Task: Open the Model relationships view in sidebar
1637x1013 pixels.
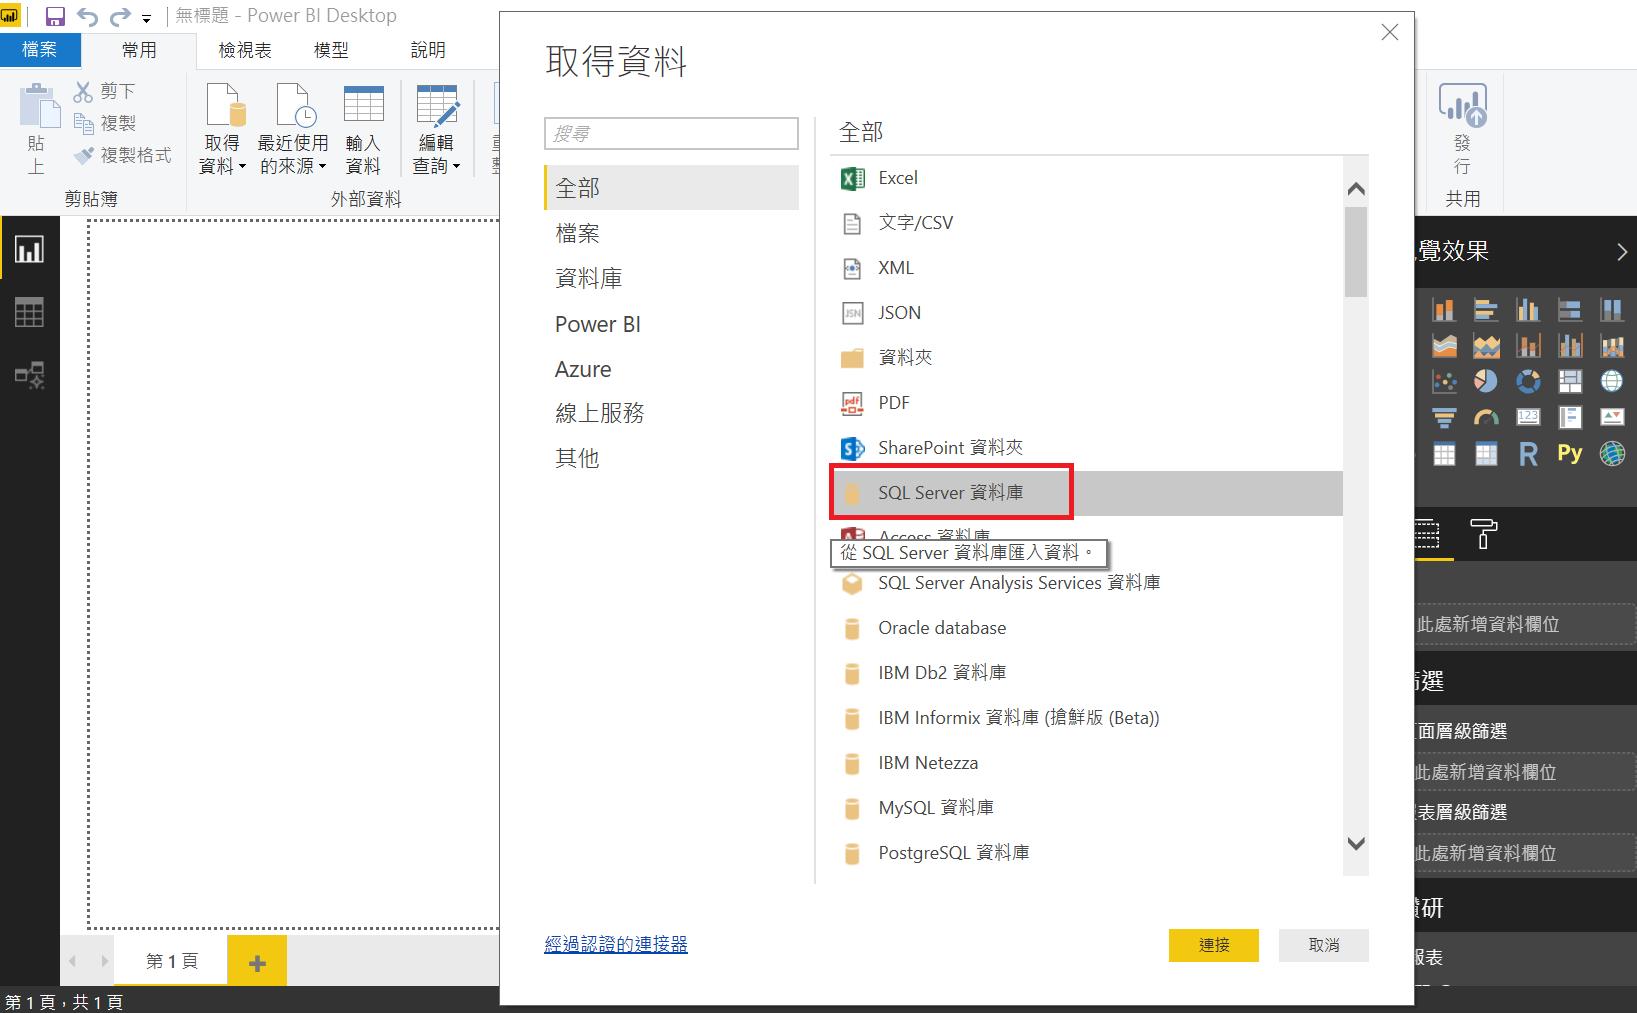Action: click(29, 376)
